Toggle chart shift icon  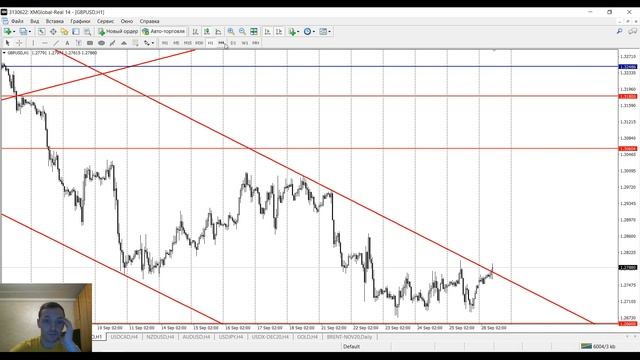click(x=279, y=31)
